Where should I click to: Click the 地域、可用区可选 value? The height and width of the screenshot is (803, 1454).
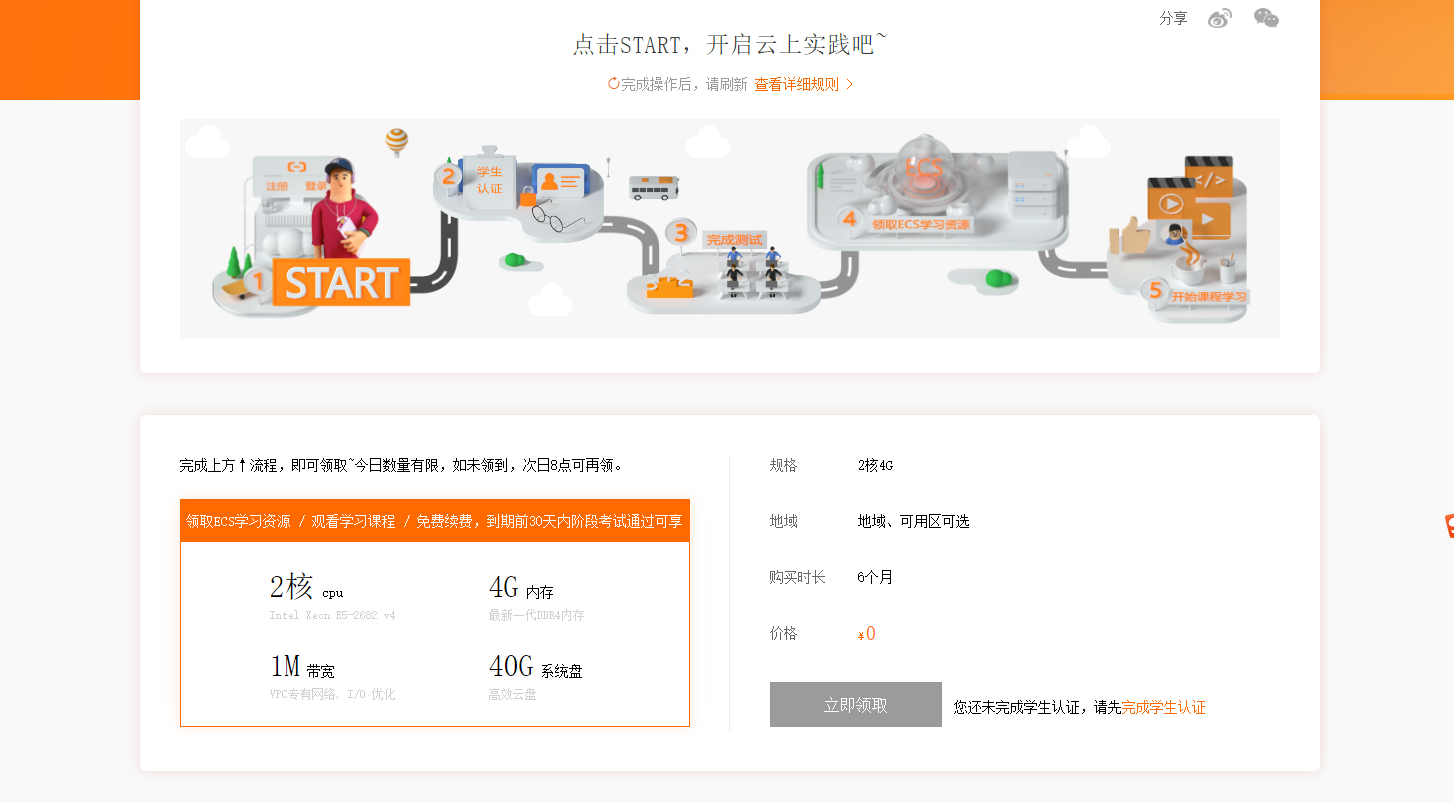click(x=913, y=521)
